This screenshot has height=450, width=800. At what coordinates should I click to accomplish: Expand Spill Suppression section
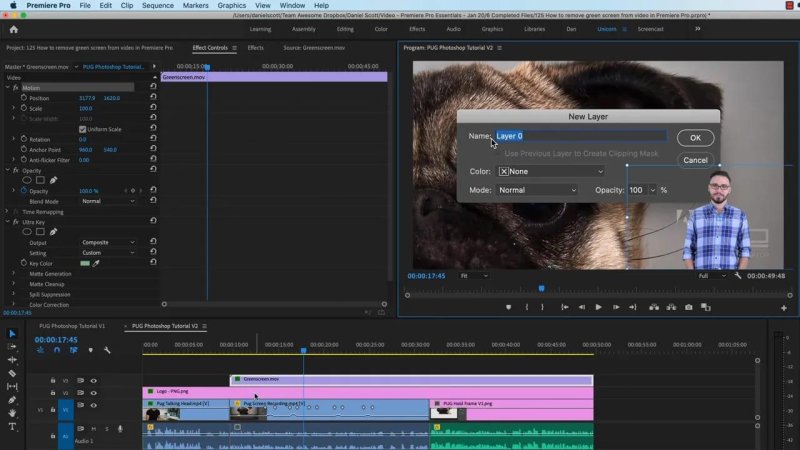(14, 294)
